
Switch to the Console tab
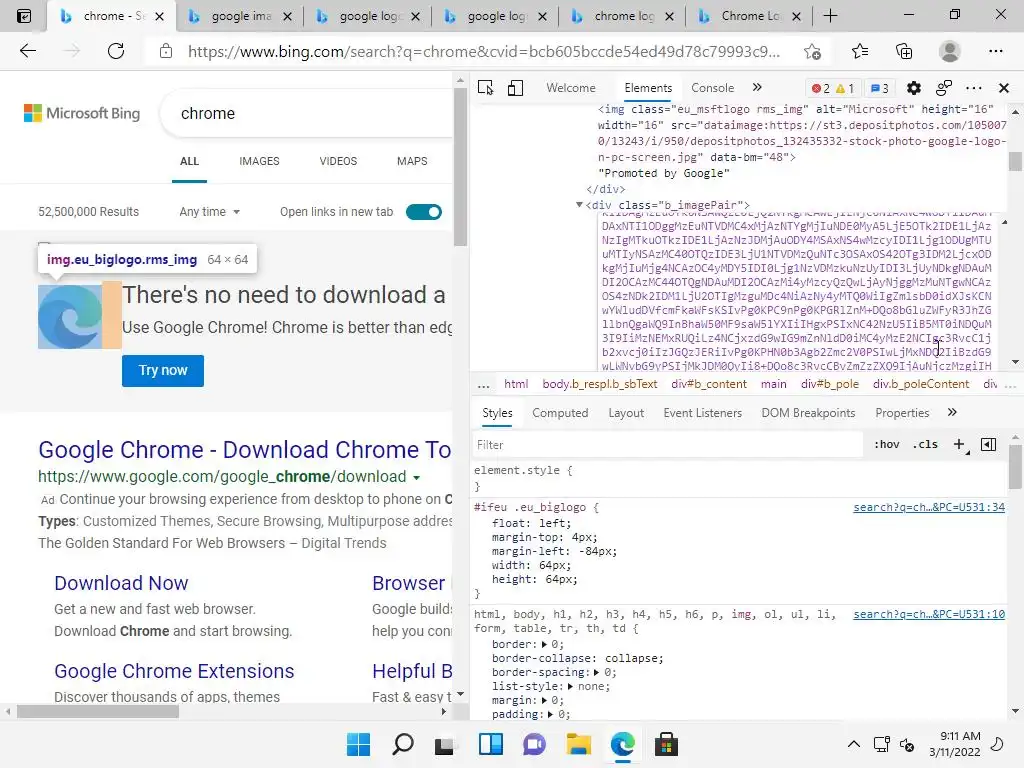712,88
